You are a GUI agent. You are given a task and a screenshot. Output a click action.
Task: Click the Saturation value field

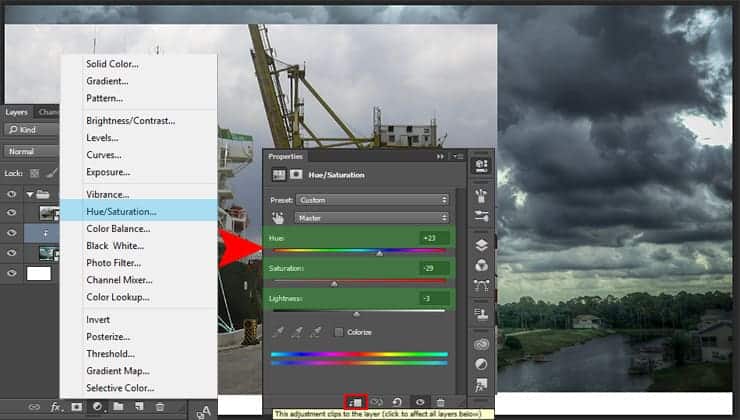pyautogui.click(x=434, y=269)
